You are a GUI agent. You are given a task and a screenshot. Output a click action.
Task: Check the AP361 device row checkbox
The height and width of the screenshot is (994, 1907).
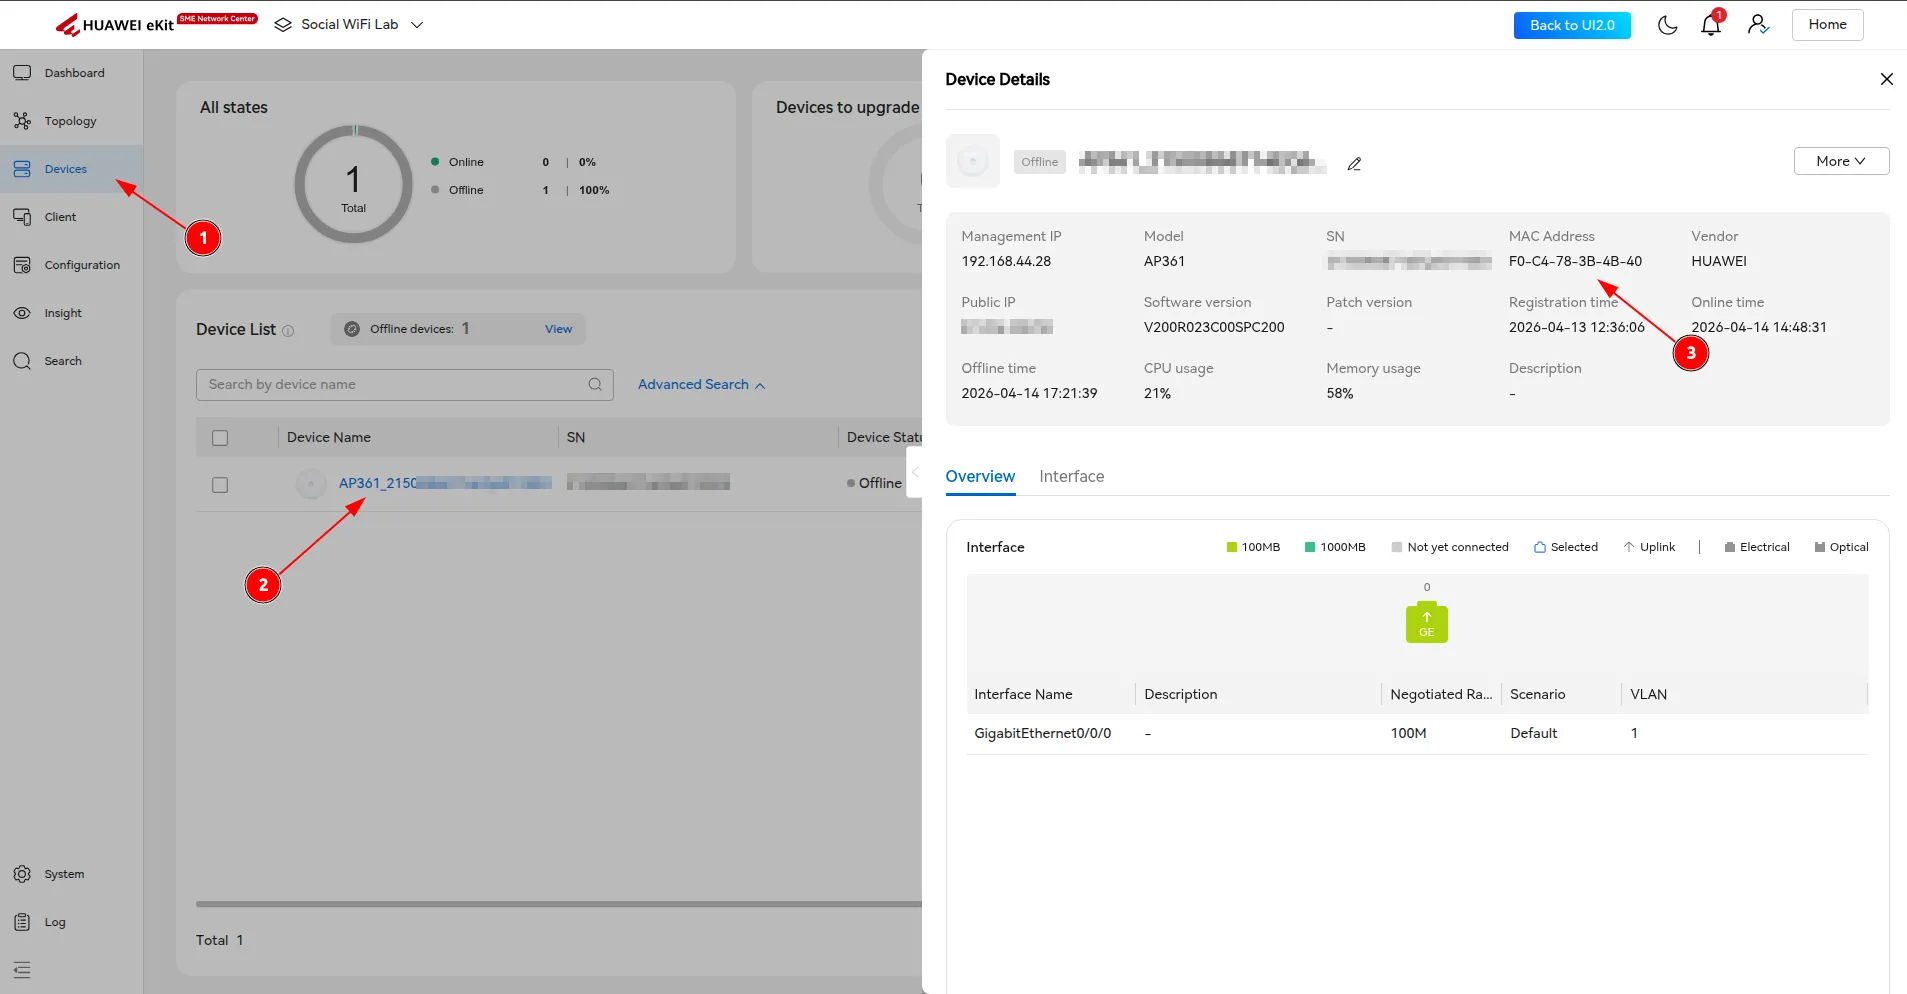[220, 485]
